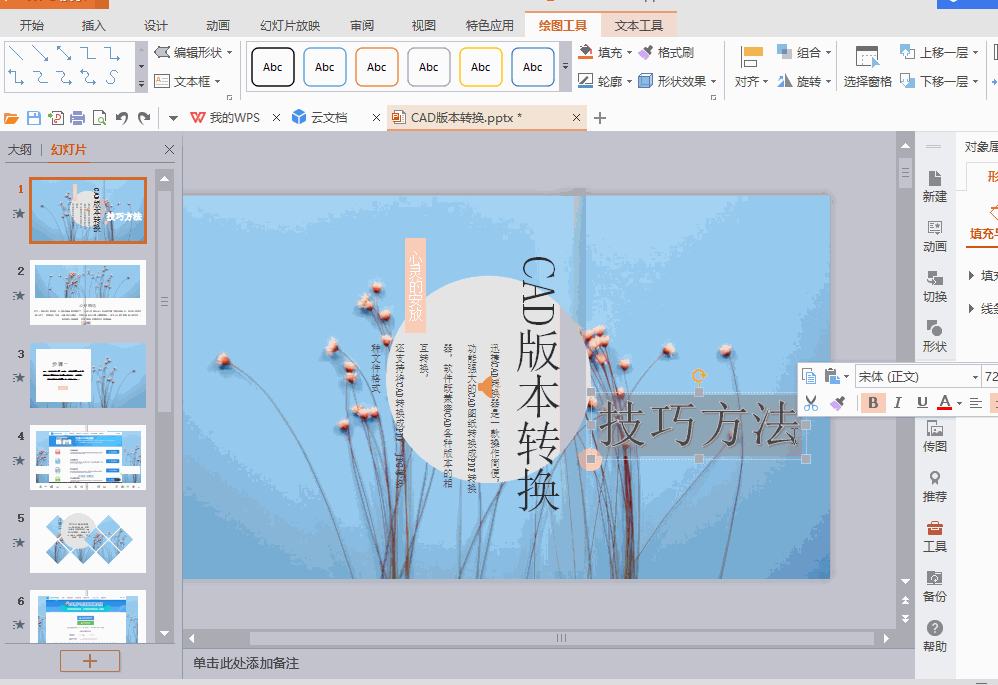Click the rotation handle above the text box
Viewport: 998px width, 685px height.
(x=699, y=376)
